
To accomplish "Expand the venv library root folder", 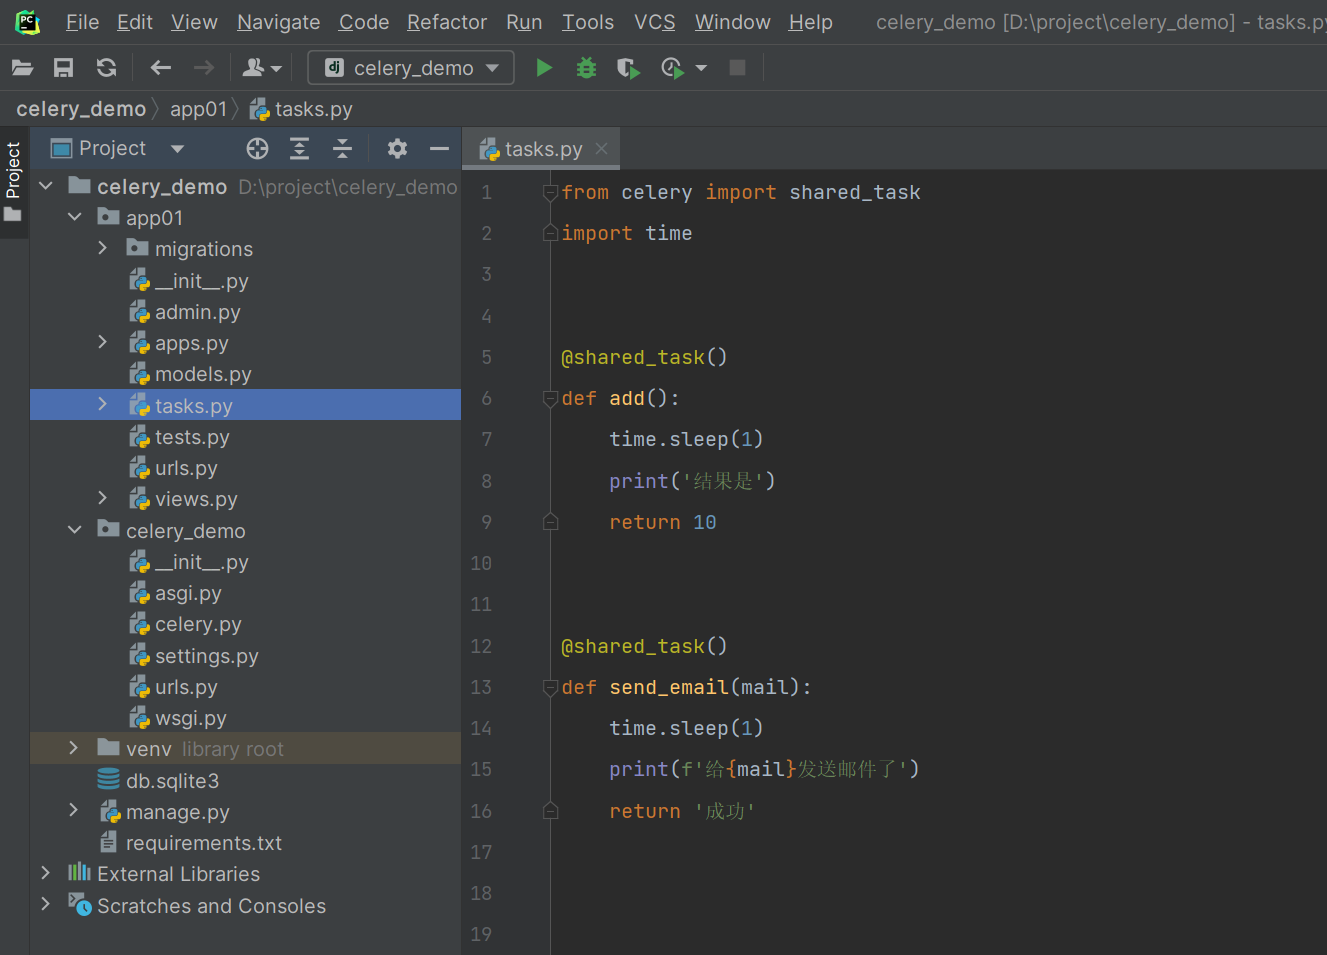I will [x=73, y=748].
